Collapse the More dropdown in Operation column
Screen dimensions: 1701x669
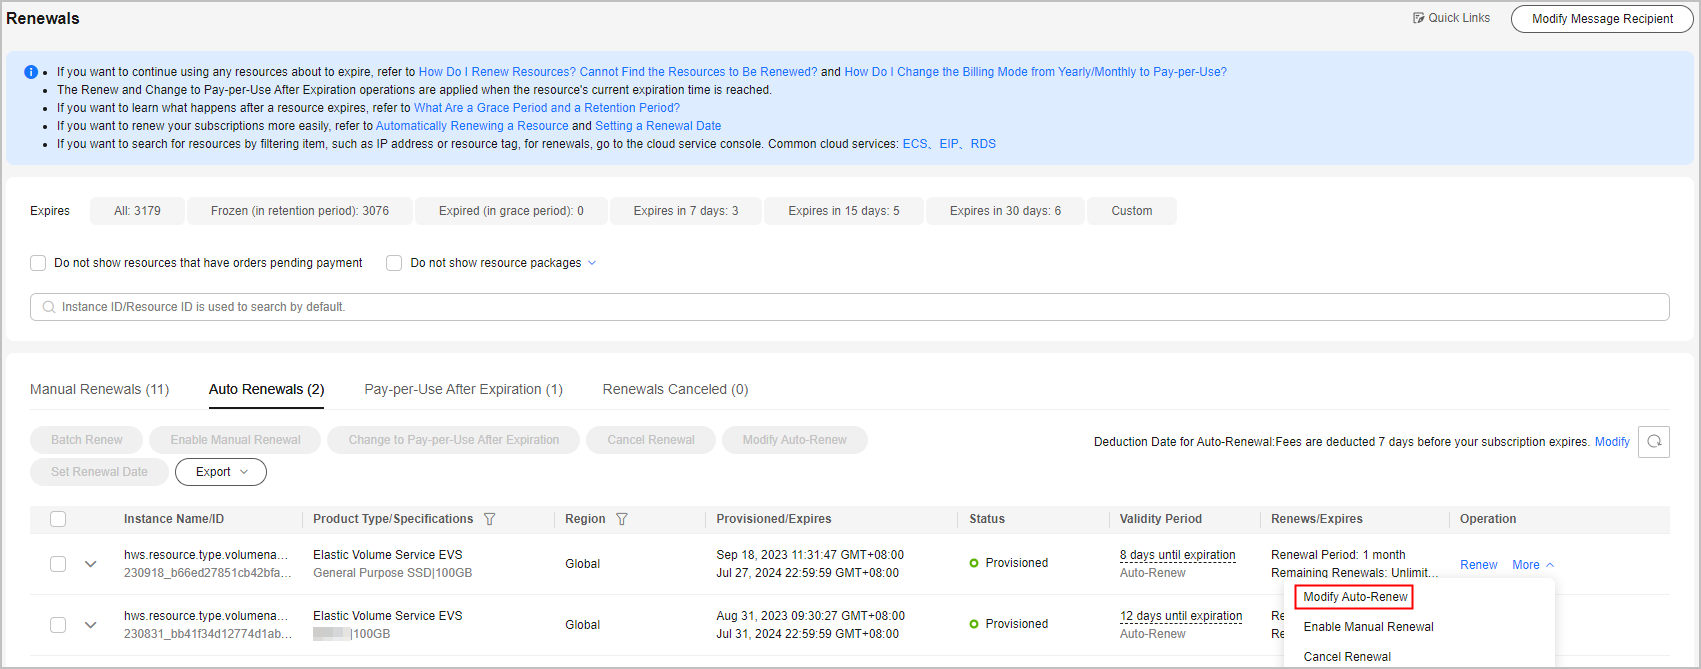pos(1533,565)
